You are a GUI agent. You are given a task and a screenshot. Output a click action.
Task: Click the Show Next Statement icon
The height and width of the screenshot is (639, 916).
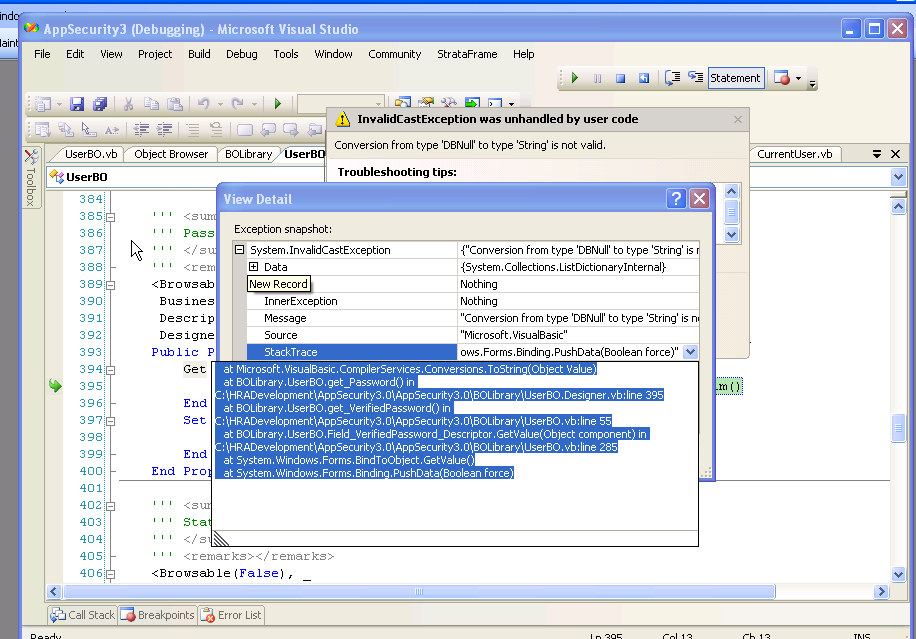pos(673,78)
